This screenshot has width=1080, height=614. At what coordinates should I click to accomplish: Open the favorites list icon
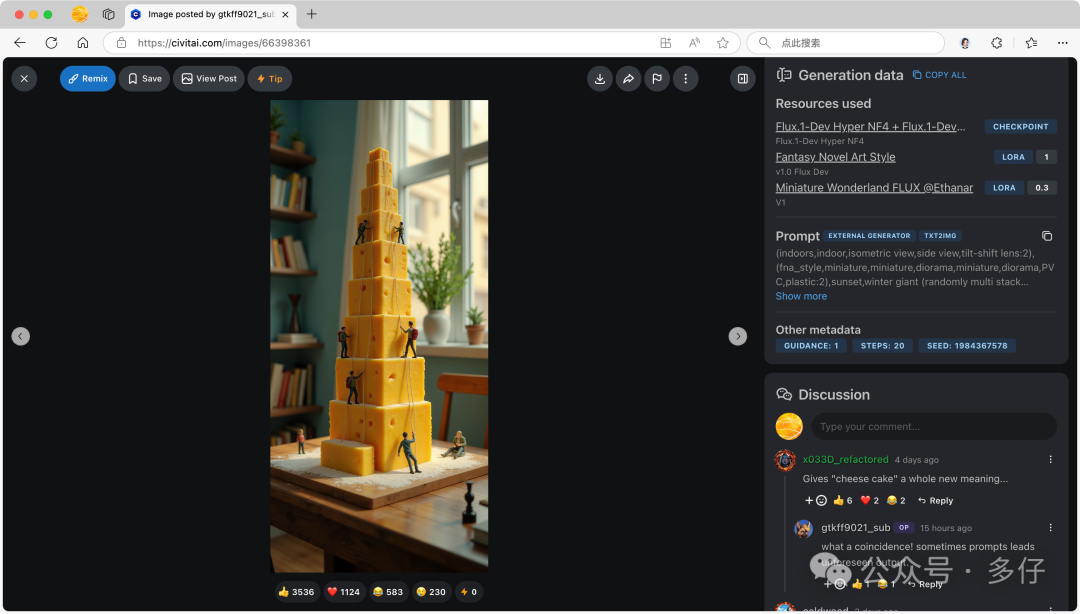[1031, 43]
